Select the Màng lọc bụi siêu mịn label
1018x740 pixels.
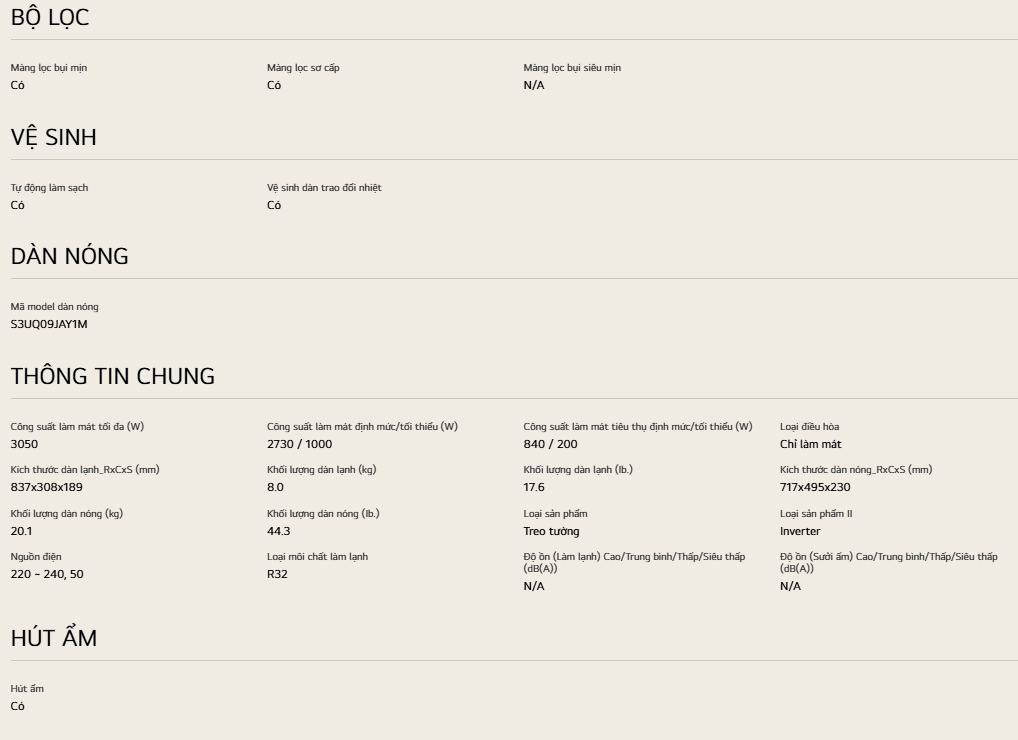[572, 68]
